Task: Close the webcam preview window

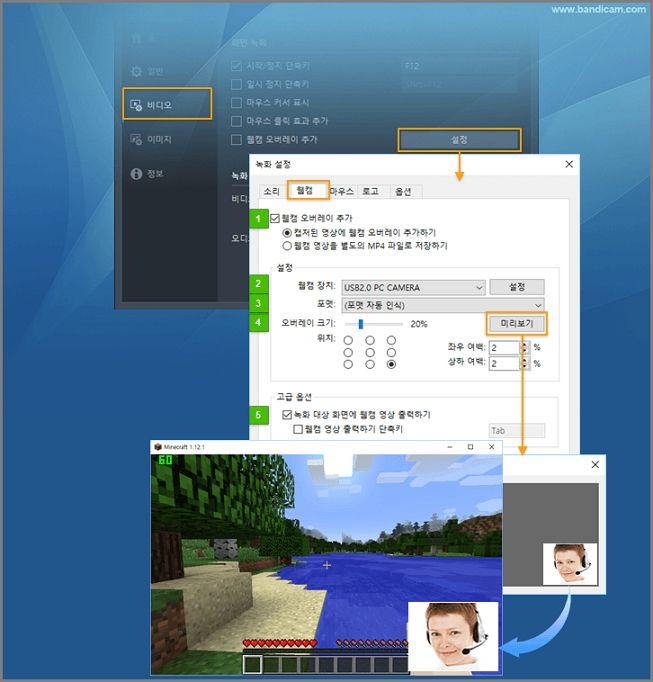Action: click(x=595, y=465)
